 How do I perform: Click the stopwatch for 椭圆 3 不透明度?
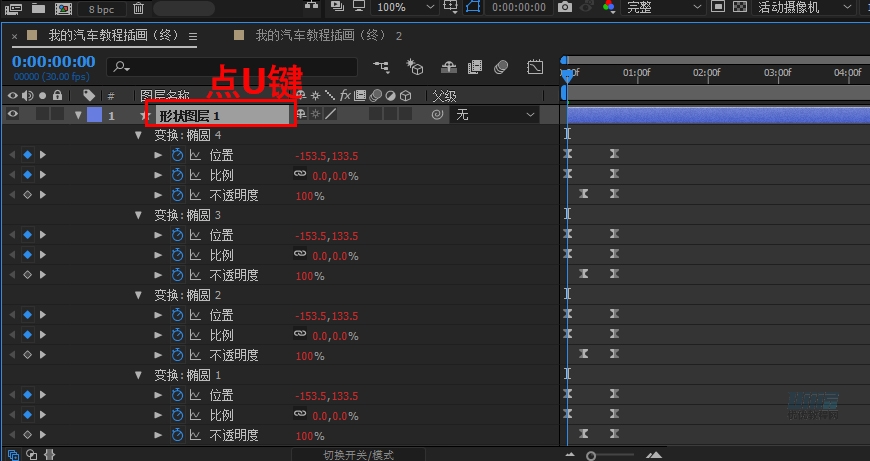pos(177,275)
